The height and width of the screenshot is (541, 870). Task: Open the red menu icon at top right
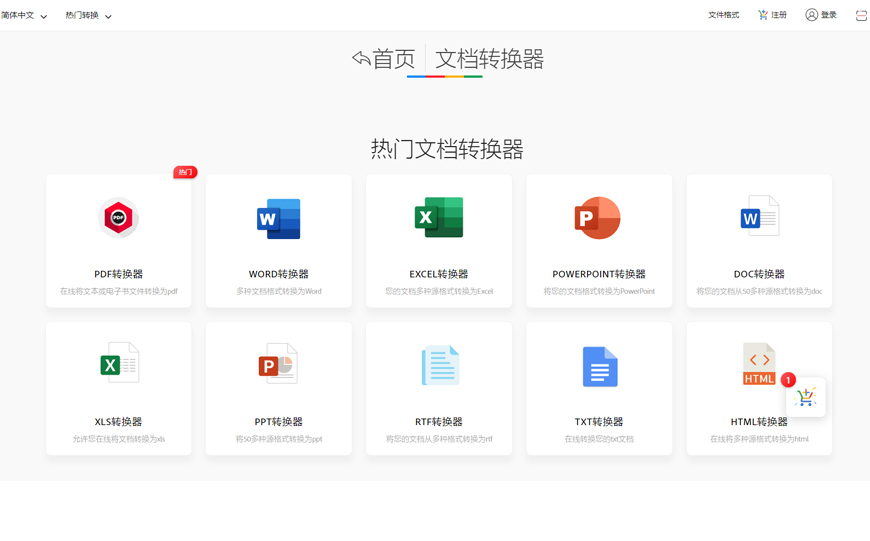(861, 16)
